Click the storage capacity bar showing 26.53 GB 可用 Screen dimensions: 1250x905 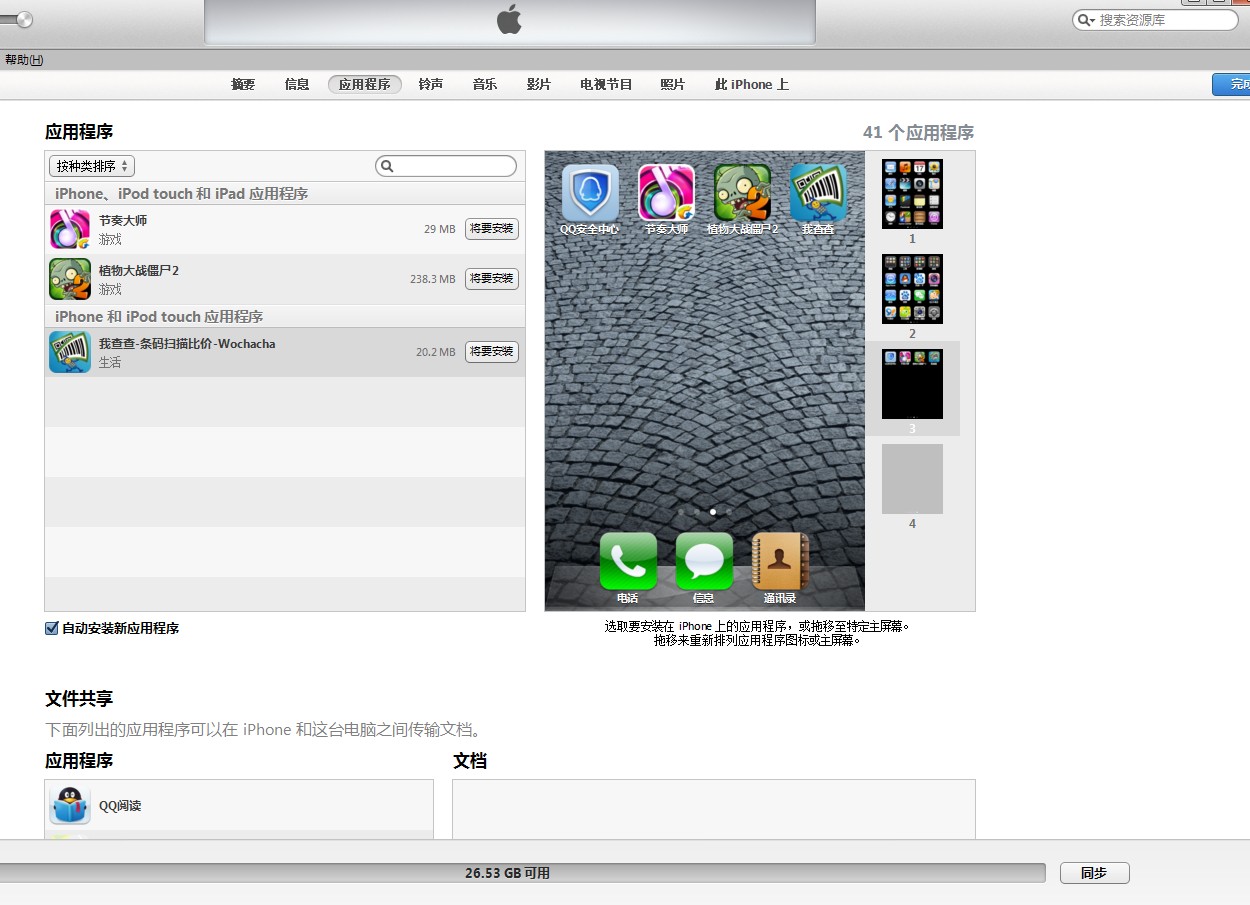pos(522,873)
